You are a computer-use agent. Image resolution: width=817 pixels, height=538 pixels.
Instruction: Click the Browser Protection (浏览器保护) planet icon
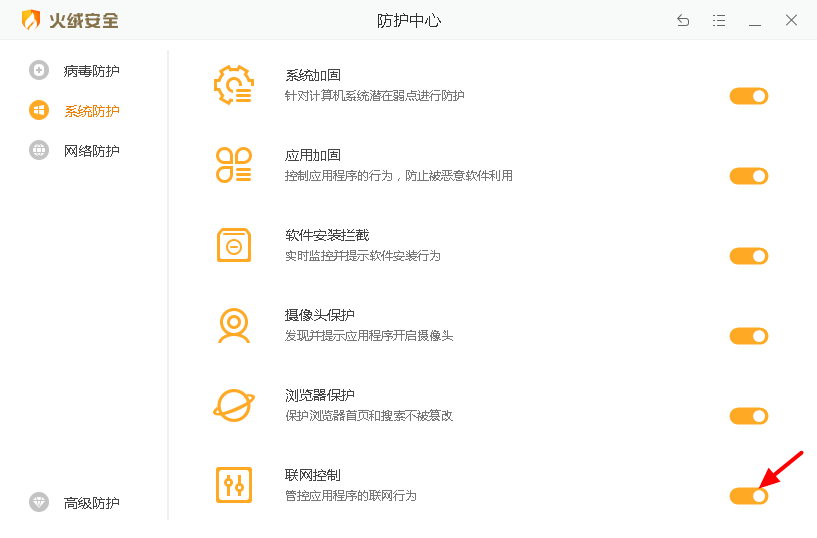coord(233,405)
